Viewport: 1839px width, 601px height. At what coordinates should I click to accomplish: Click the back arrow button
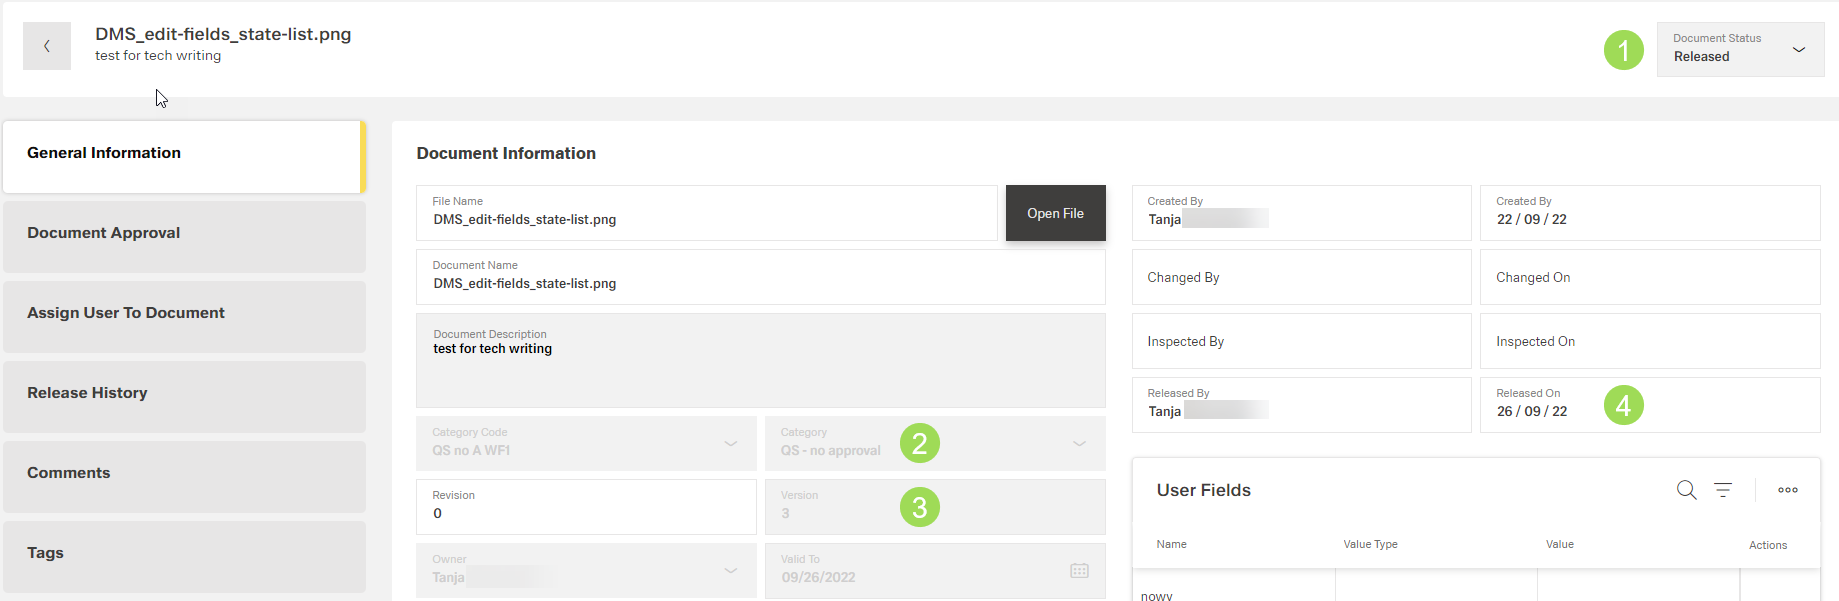(x=47, y=46)
